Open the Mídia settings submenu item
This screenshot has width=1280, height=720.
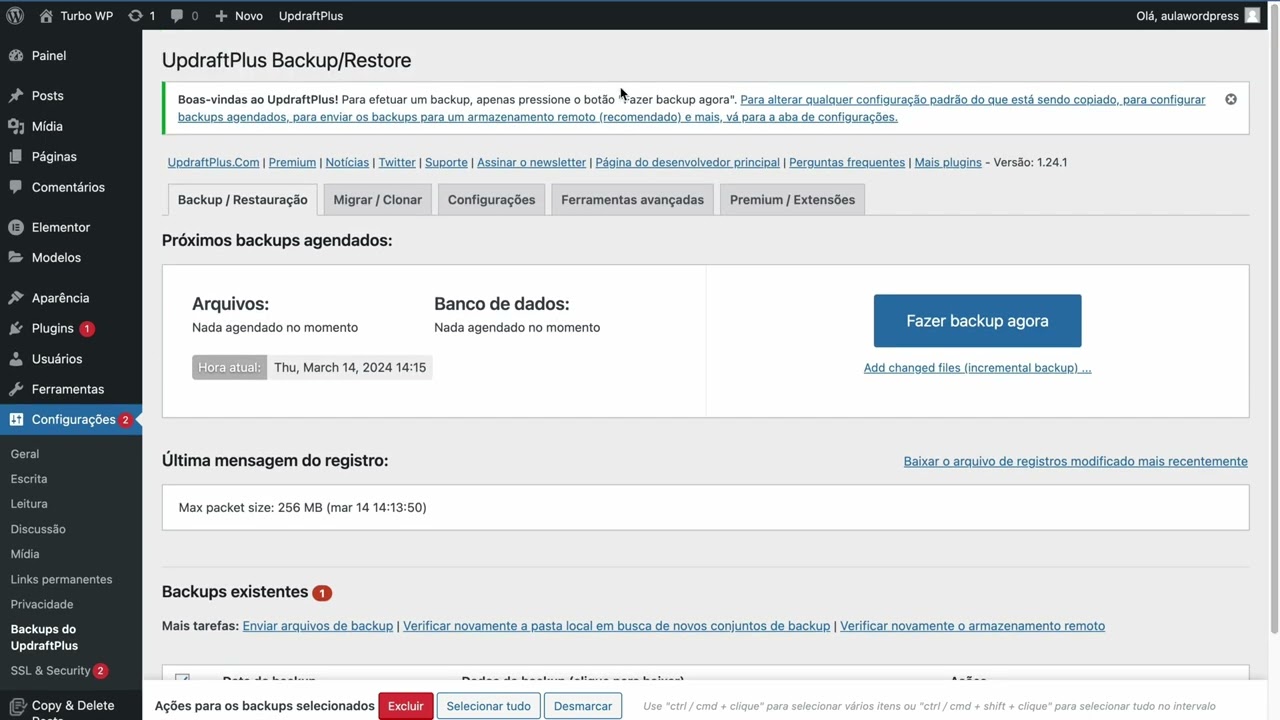pyautogui.click(x=25, y=554)
